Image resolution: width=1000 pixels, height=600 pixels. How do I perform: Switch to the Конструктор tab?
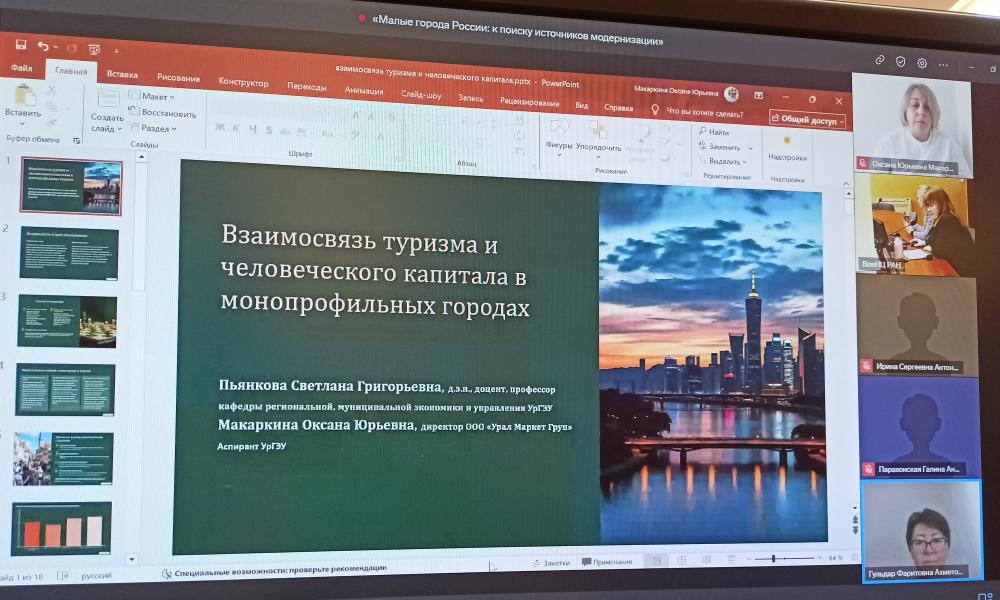point(243,82)
